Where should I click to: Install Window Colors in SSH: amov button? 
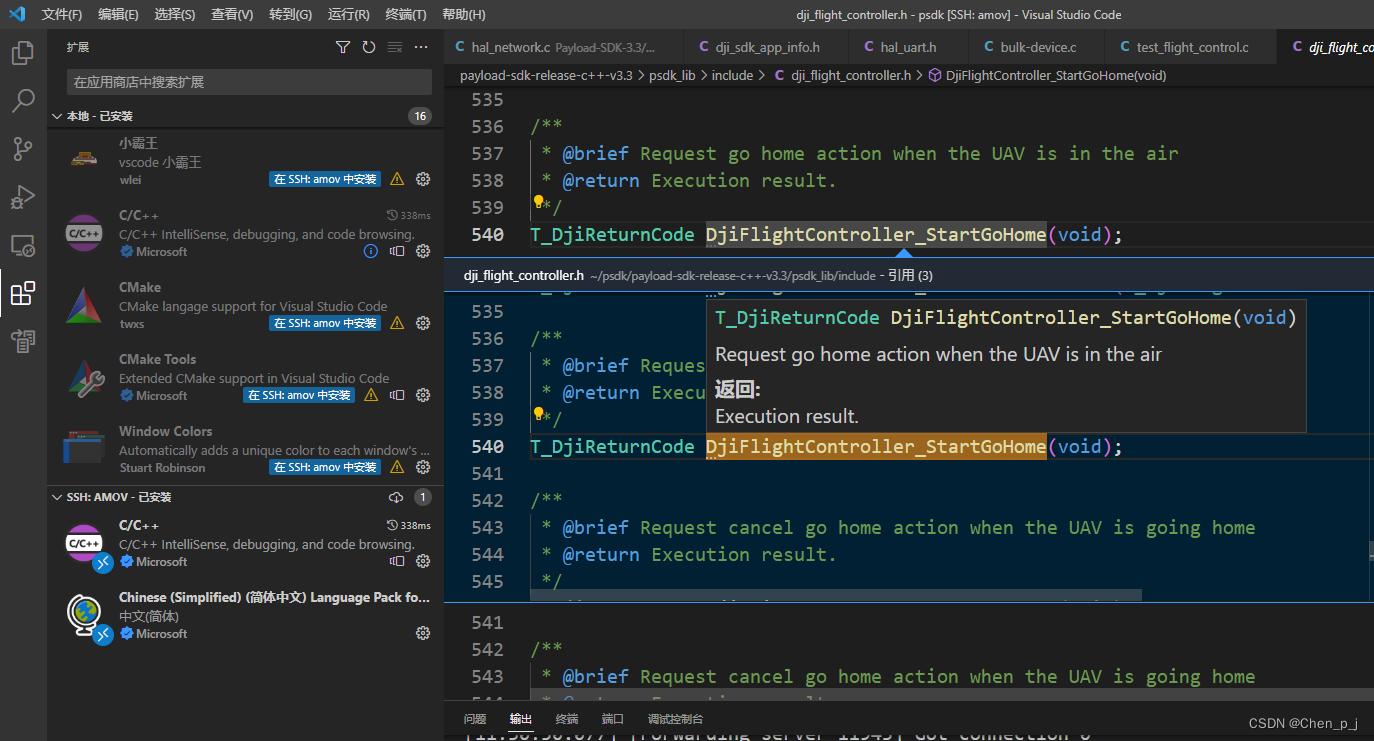pos(325,467)
